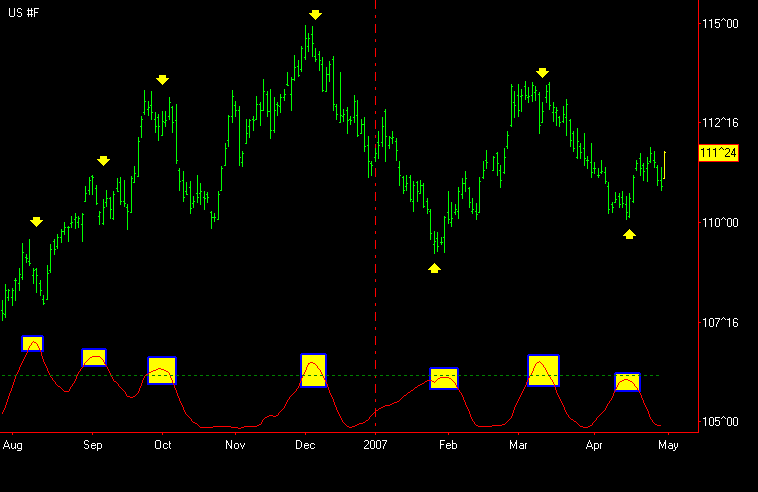This screenshot has height=492, width=758.
Task: Click the yellow up arrow below April low
Action: [x=629, y=234]
